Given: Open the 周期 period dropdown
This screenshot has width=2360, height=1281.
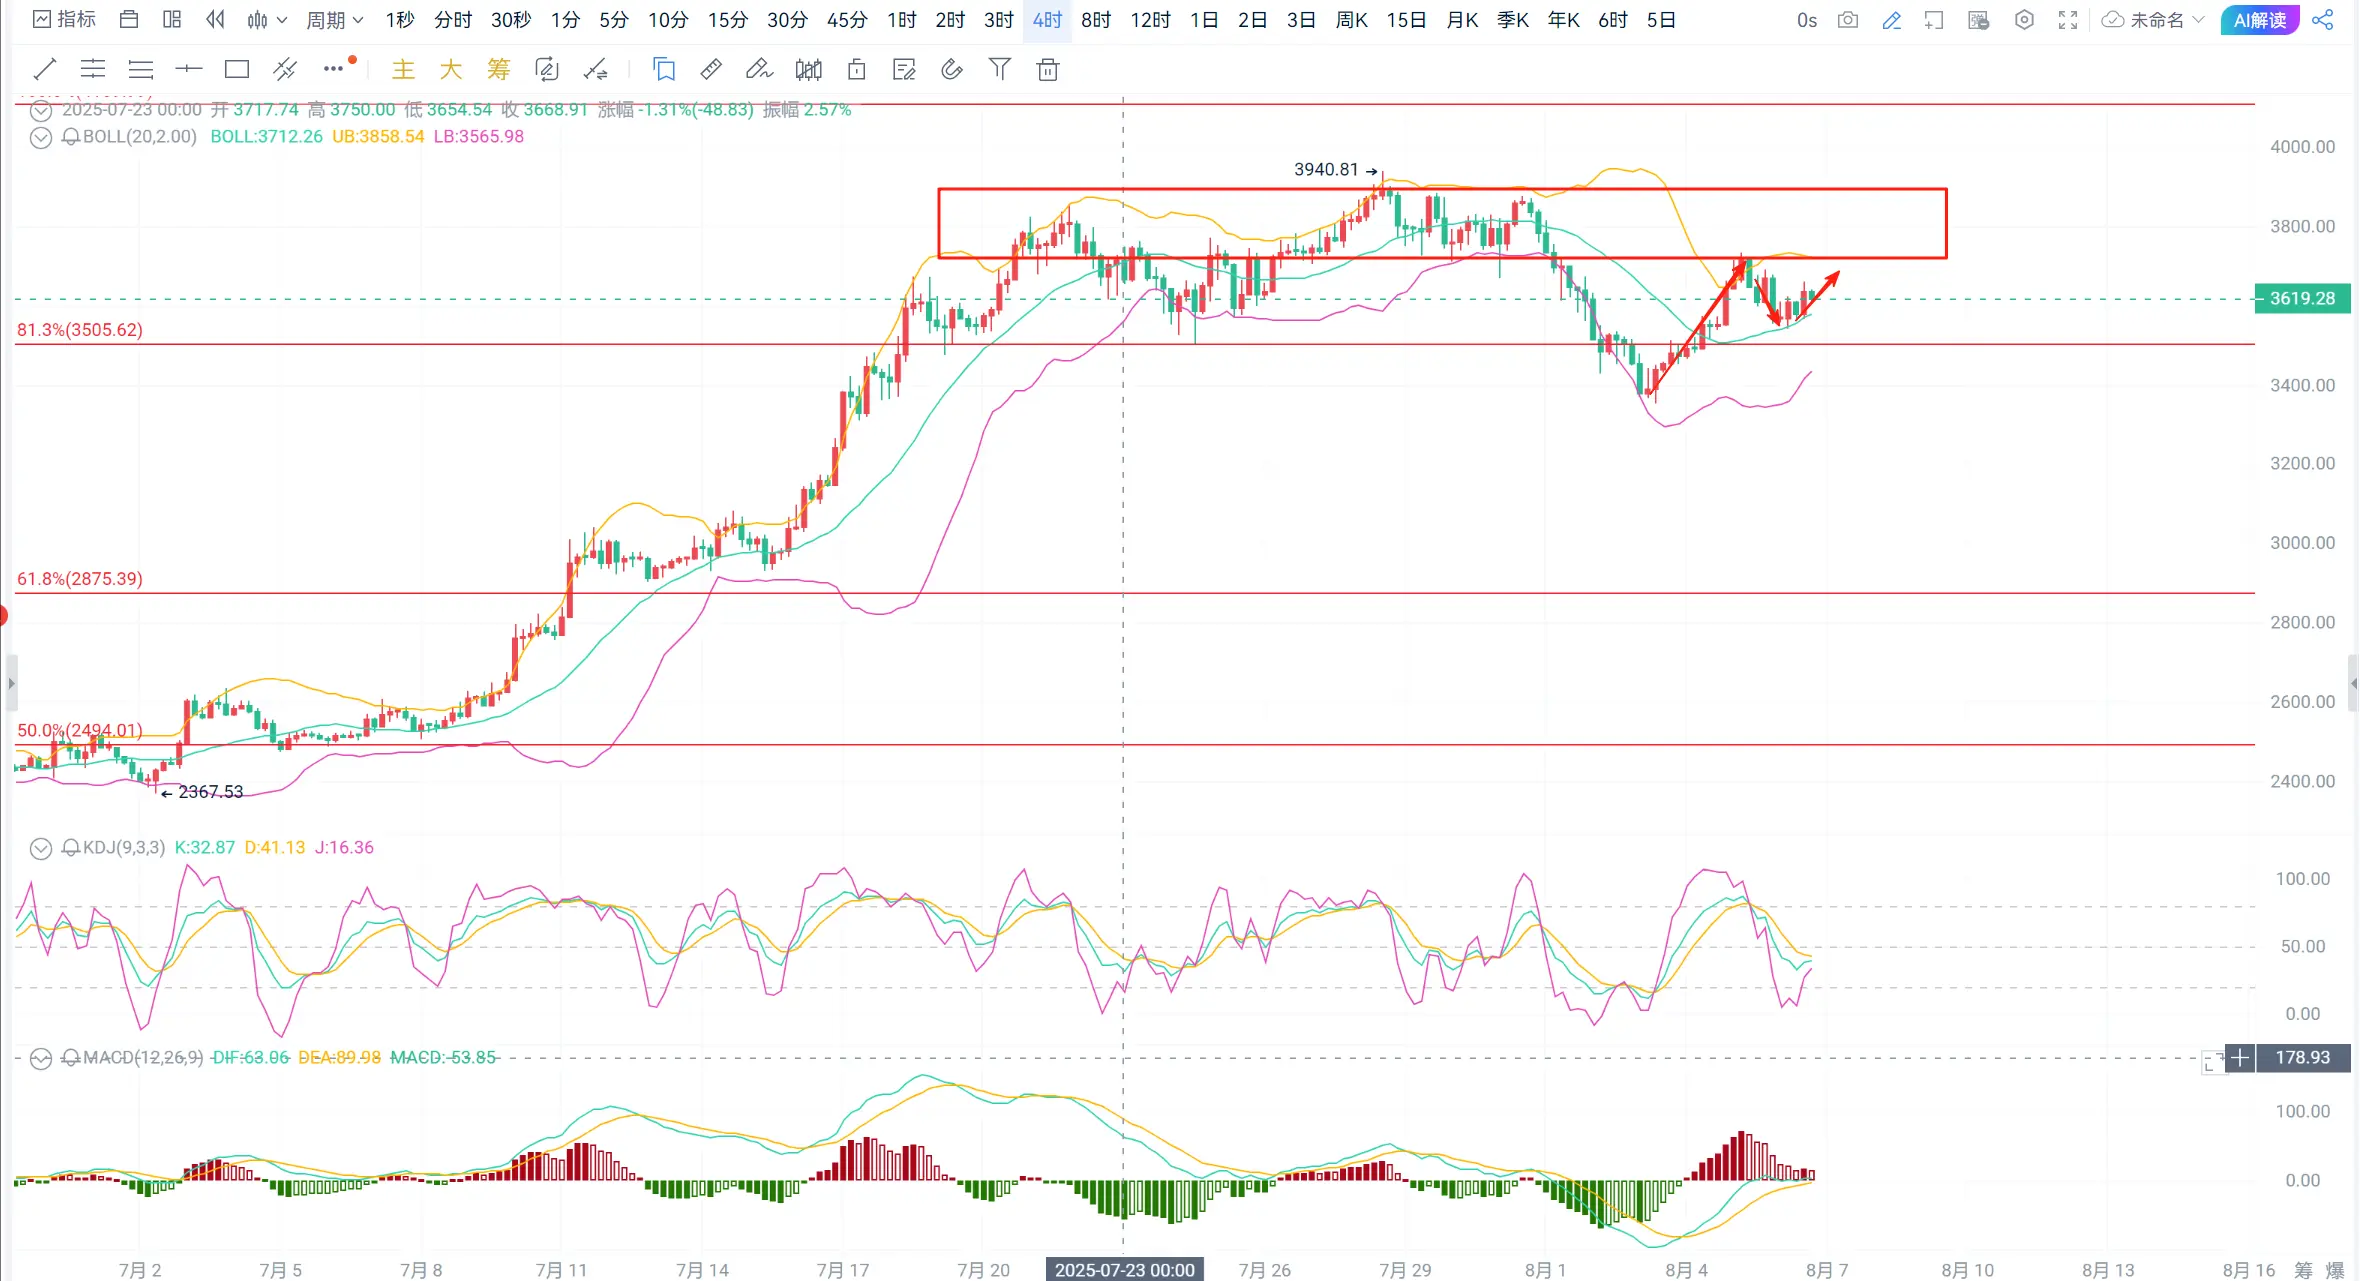Looking at the screenshot, I should pos(335,19).
